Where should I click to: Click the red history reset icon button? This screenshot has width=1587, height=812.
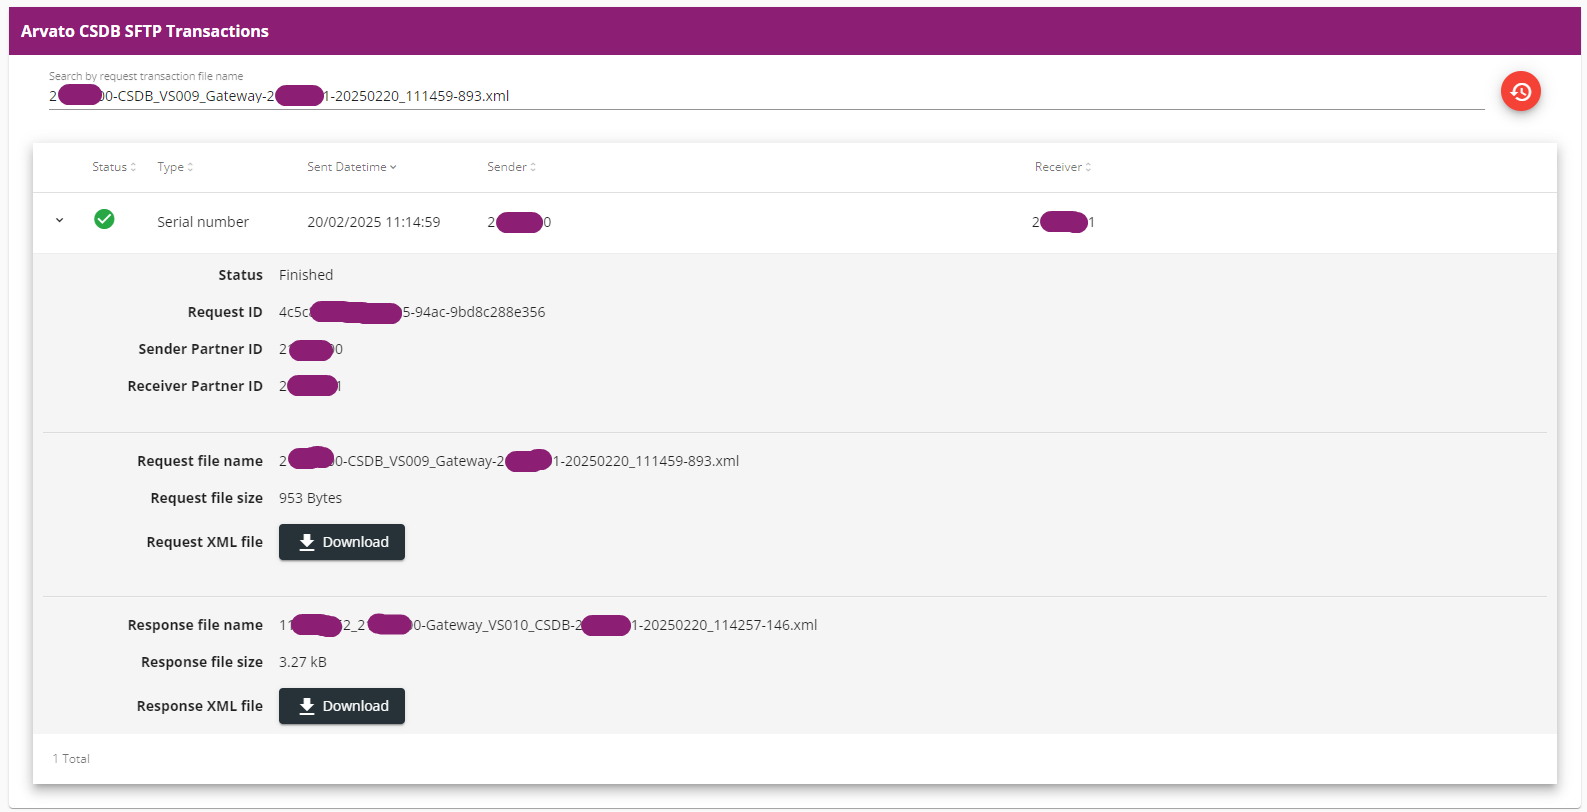click(1520, 92)
